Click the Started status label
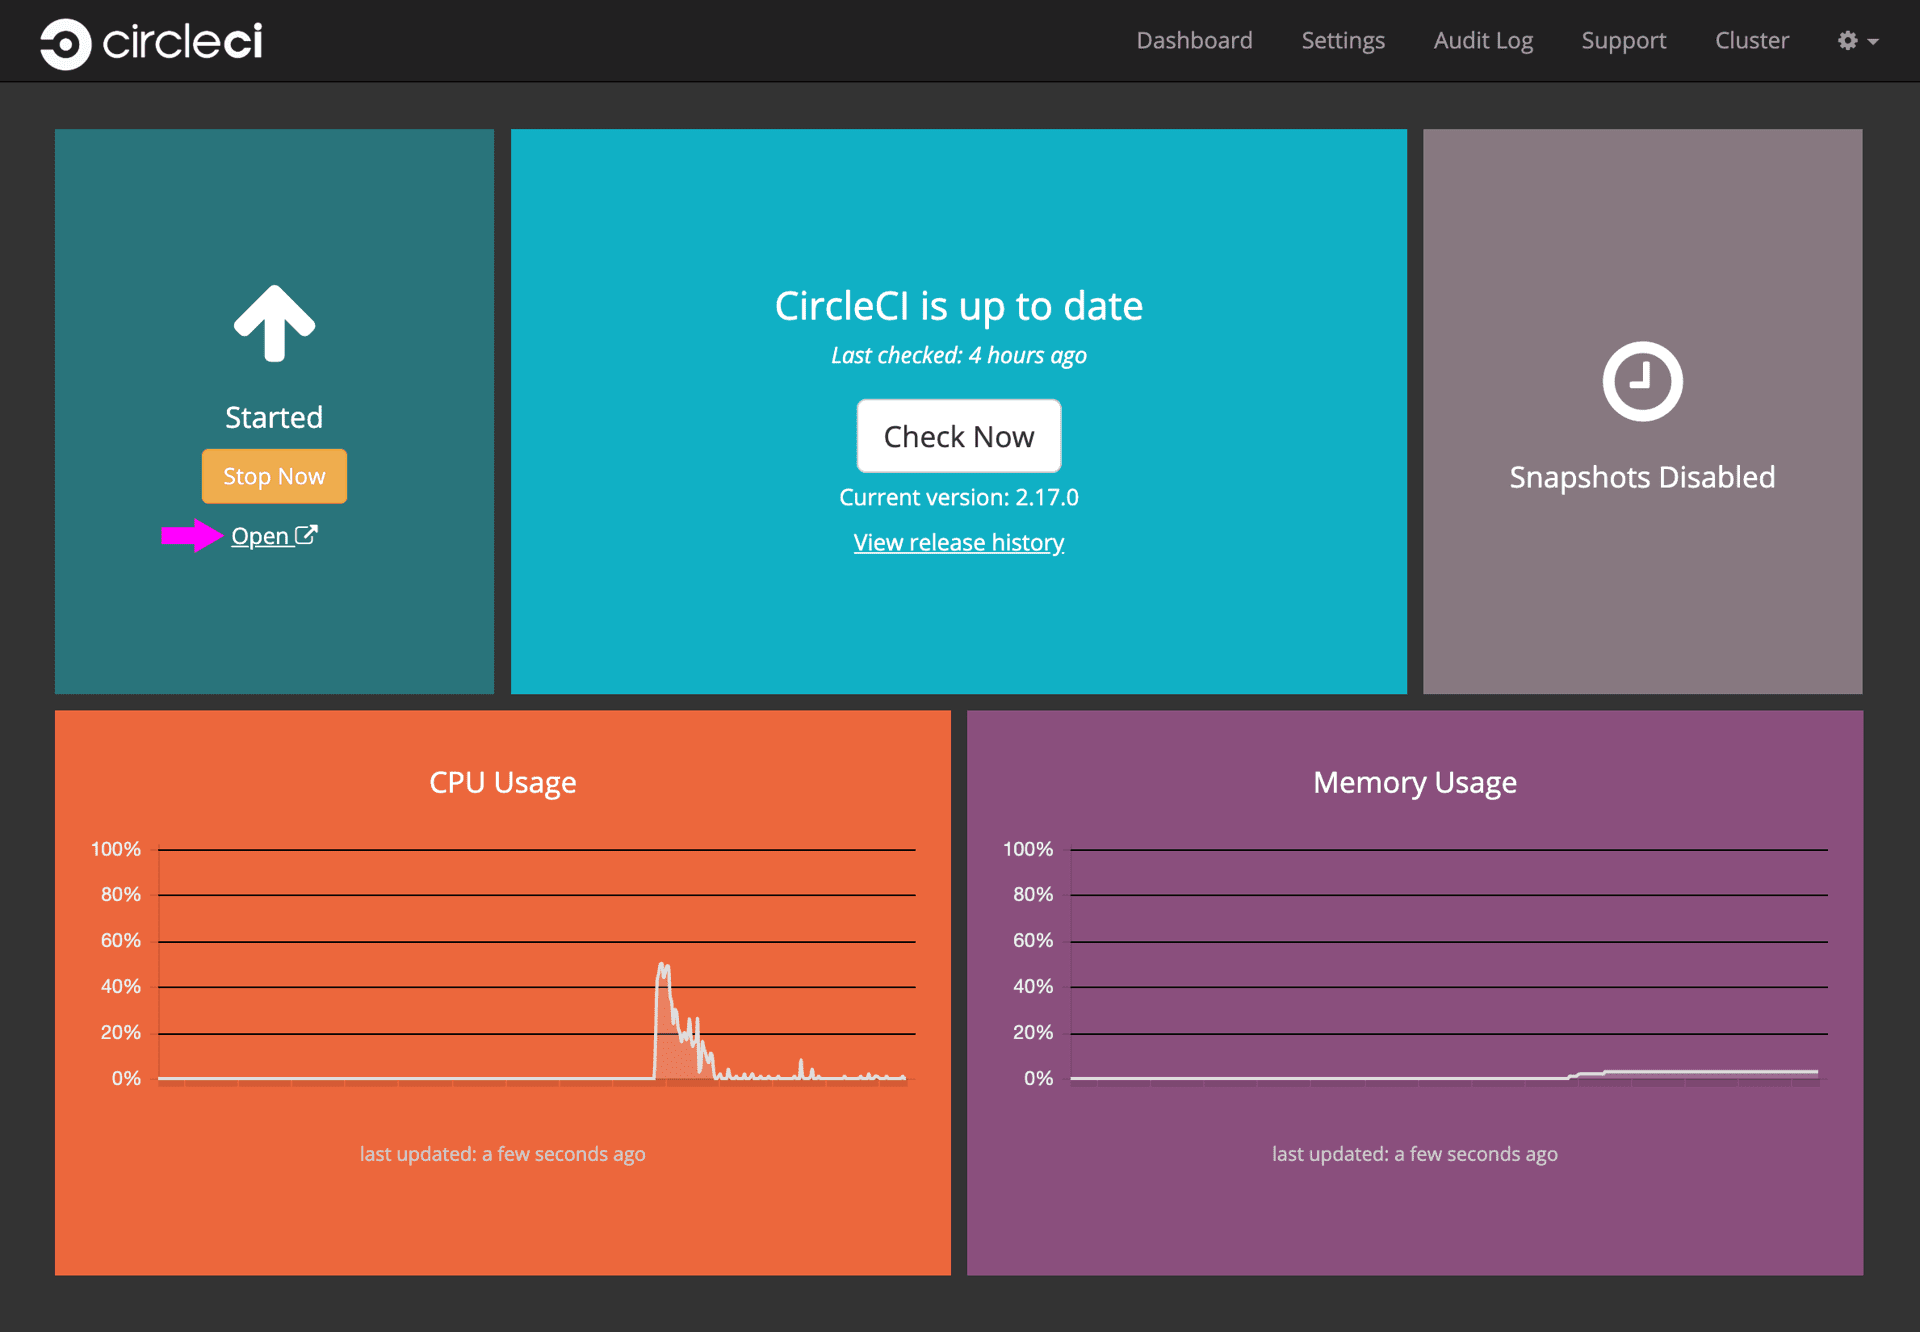The image size is (1920, 1332). click(274, 417)
